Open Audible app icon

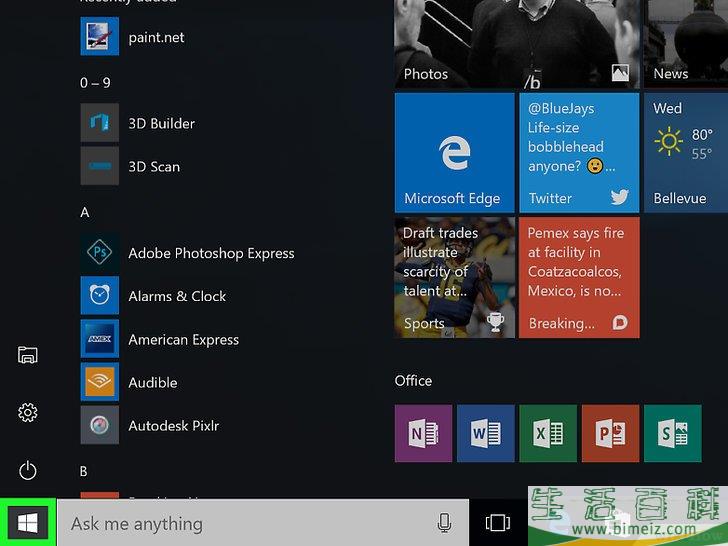click(x=99, y=382)
